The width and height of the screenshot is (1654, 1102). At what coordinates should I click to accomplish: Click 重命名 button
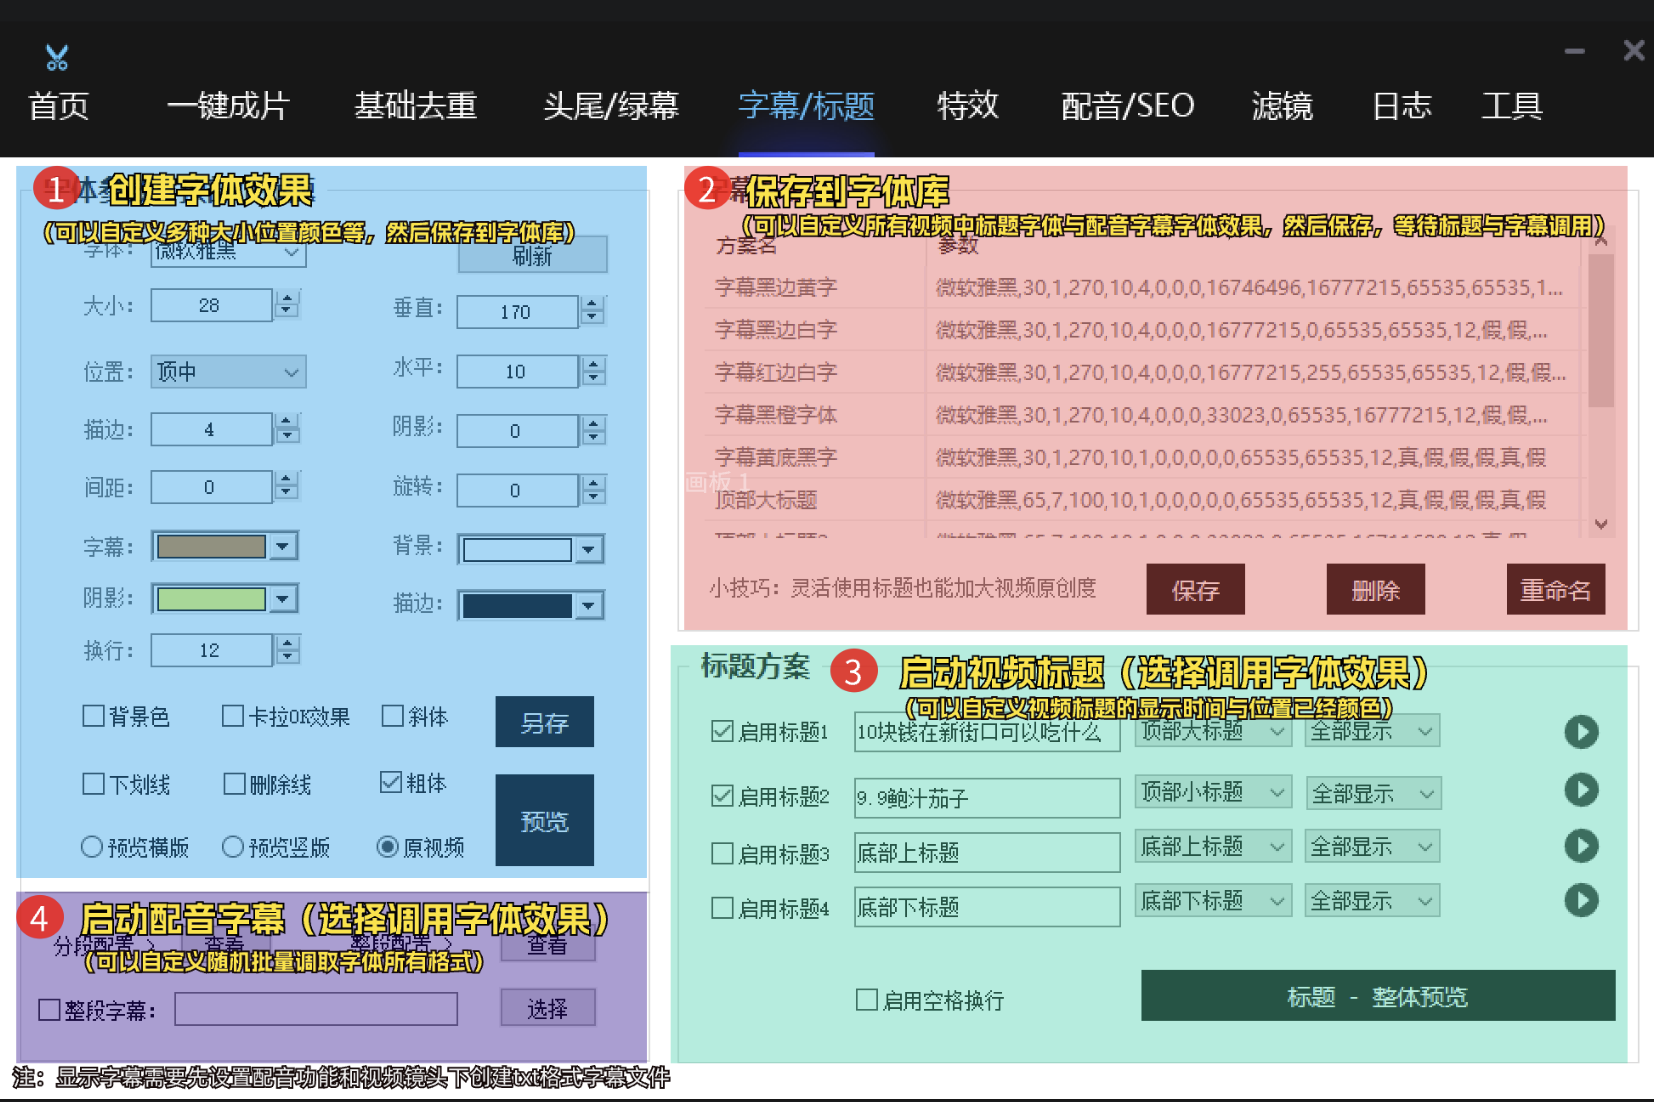1555,589
